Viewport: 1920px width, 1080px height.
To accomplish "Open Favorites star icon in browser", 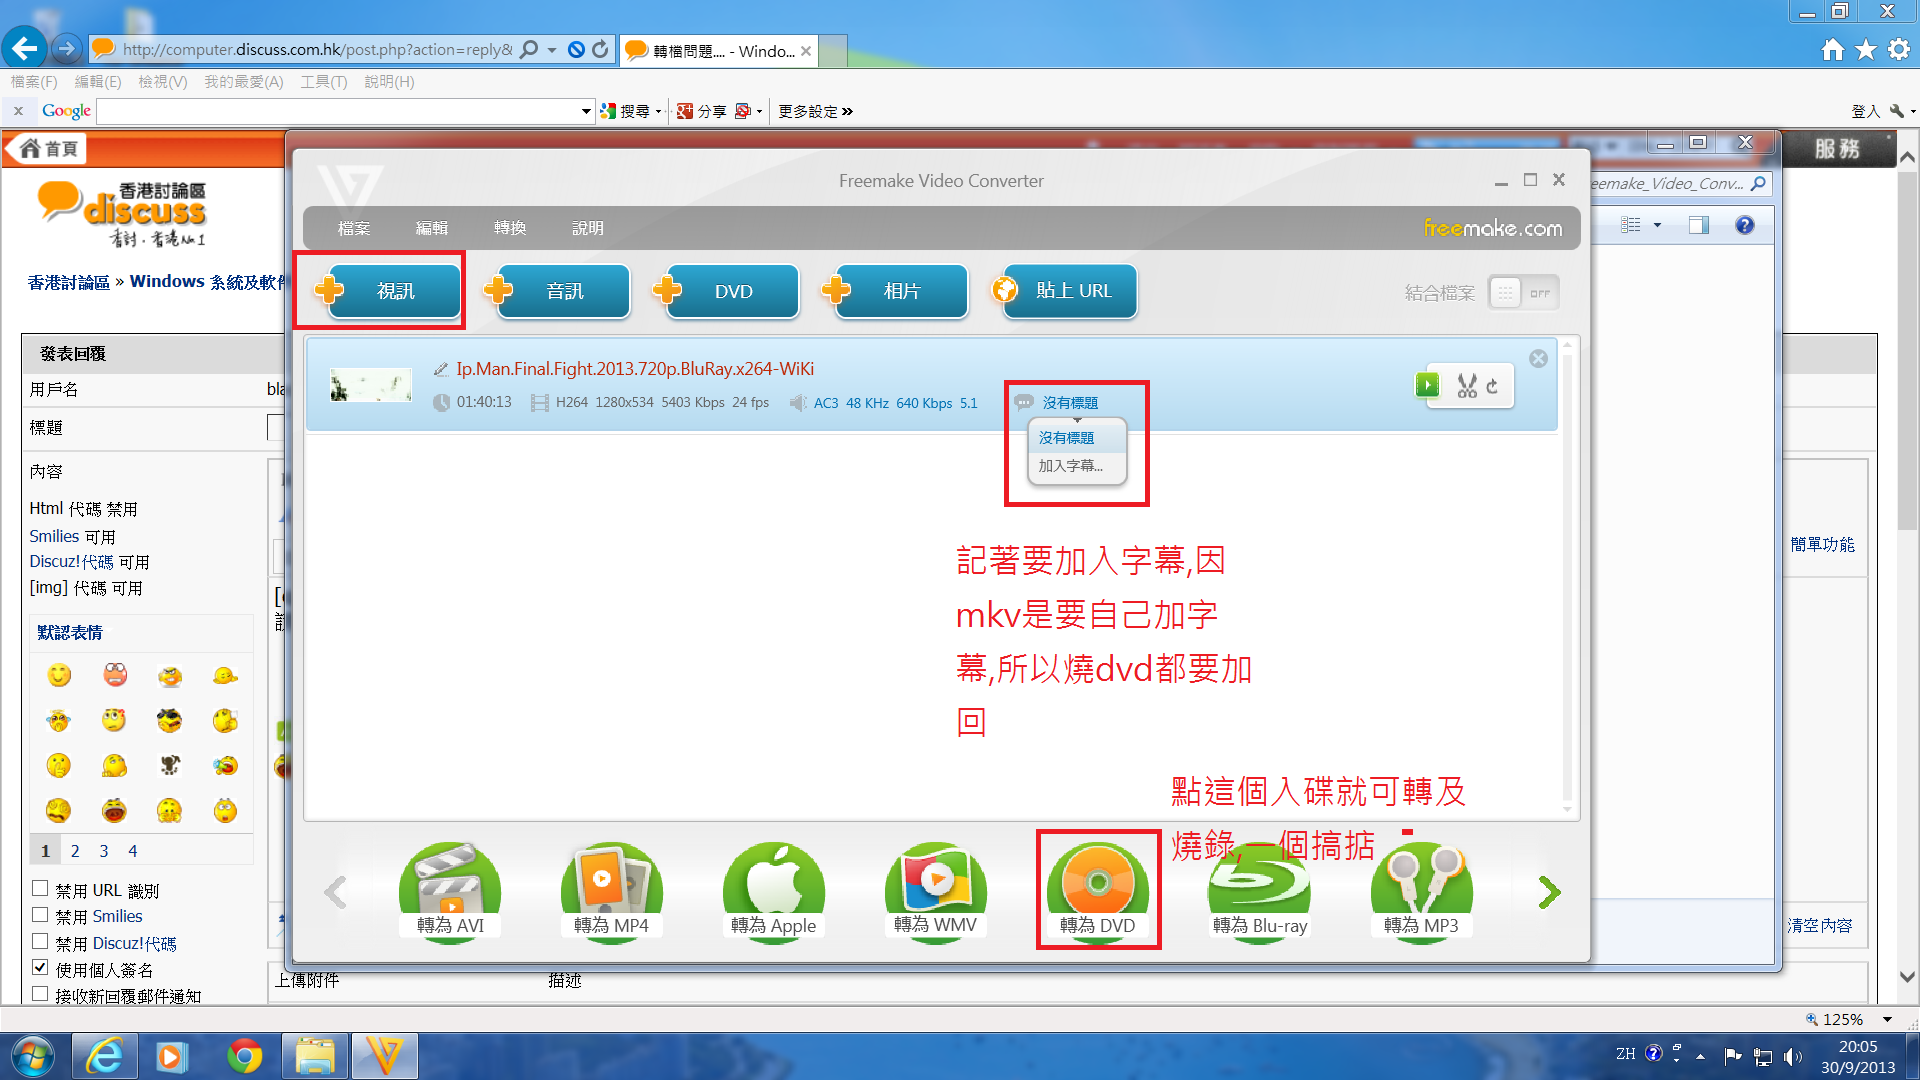I will [x=1866, y=49].
